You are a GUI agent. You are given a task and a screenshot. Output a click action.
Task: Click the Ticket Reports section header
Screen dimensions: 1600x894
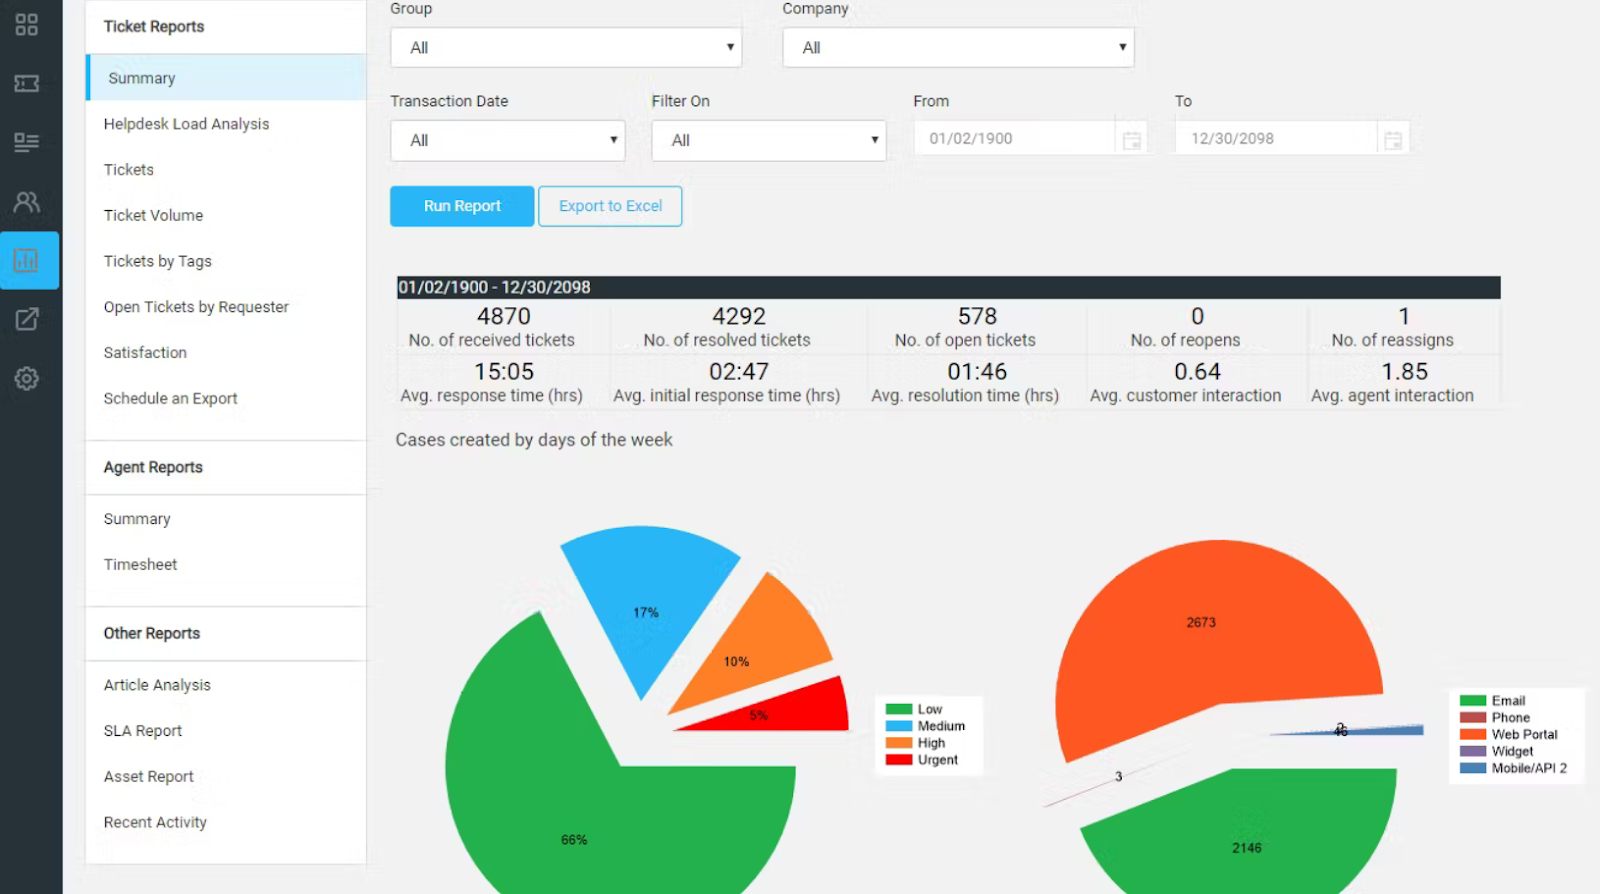click(154, 27)
